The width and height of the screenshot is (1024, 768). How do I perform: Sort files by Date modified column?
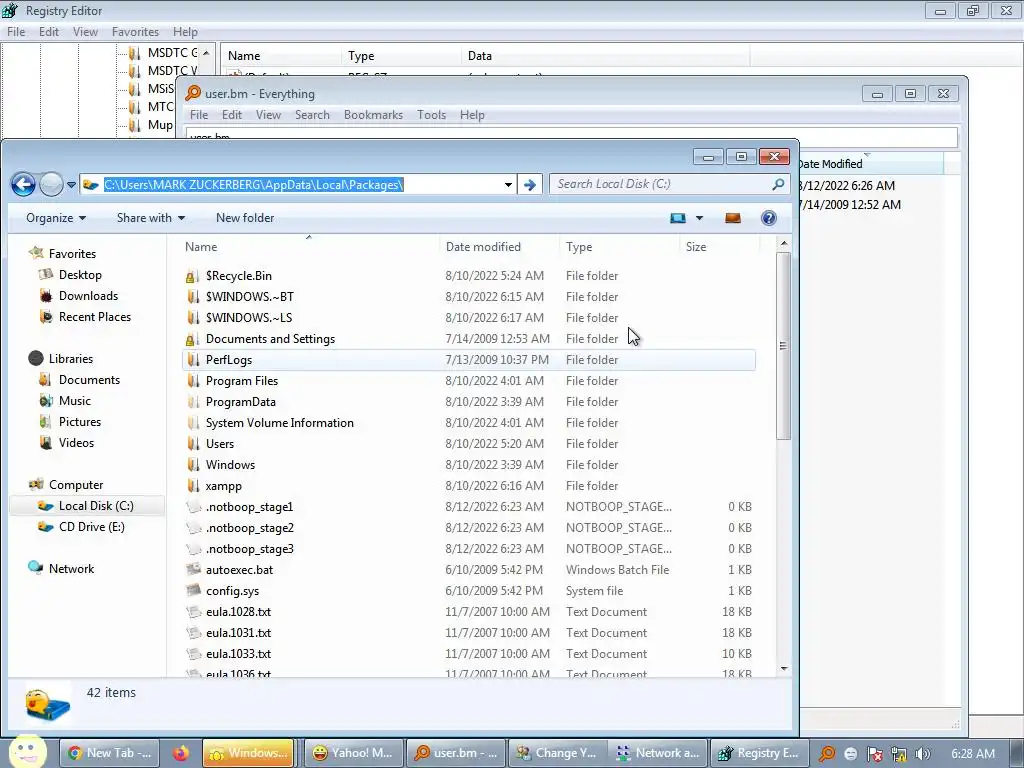483,247
